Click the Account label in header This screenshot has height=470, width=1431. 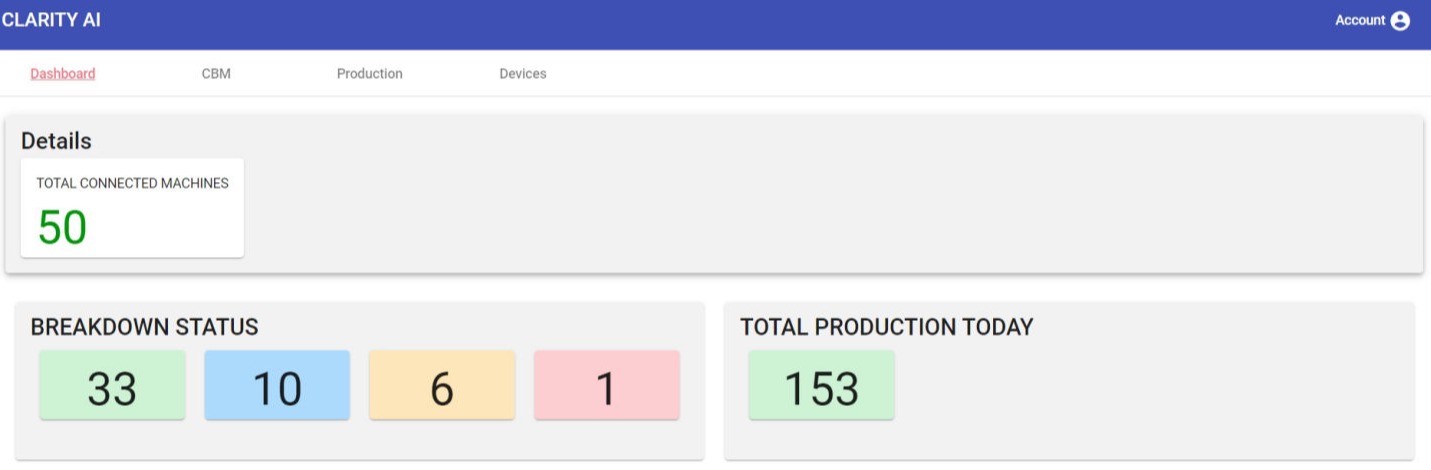[1360, 20]
